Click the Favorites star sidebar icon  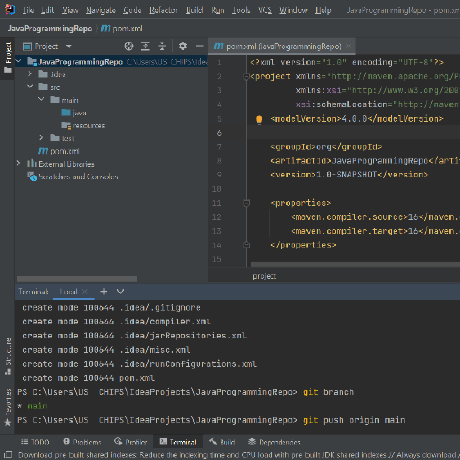click(x=8, y=423)
